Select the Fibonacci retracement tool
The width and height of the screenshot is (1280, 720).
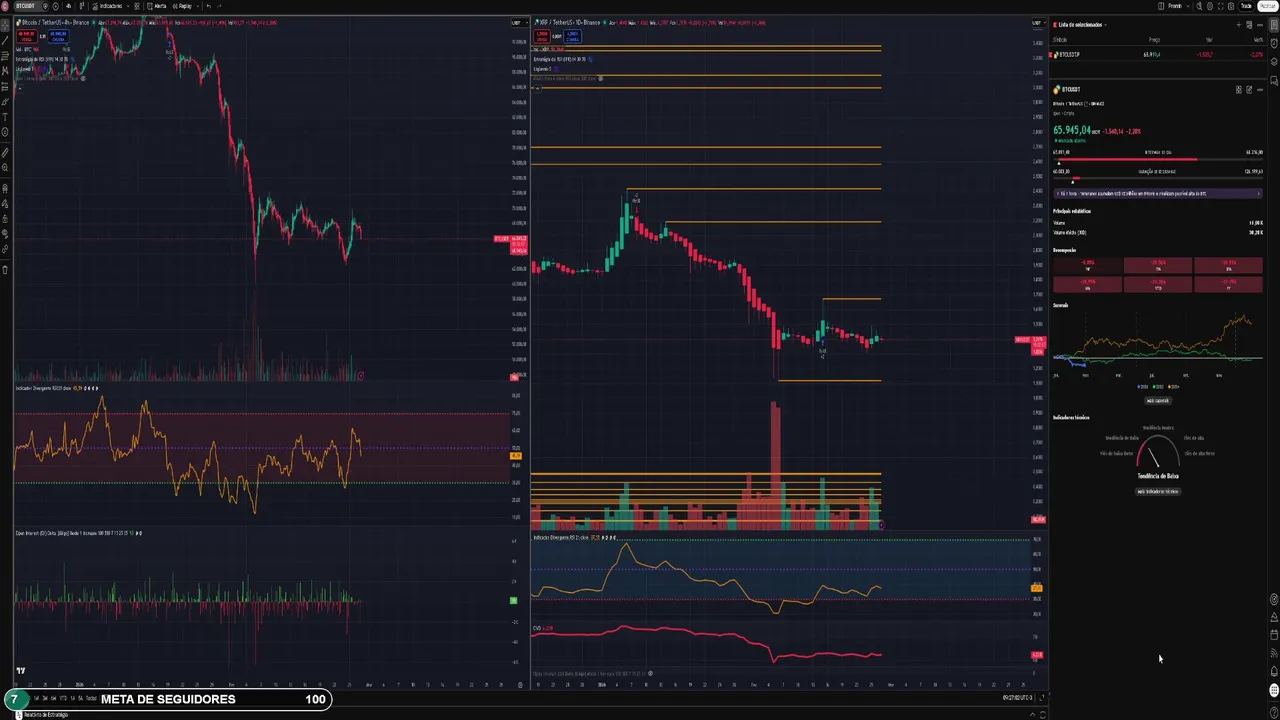(5, 55)
